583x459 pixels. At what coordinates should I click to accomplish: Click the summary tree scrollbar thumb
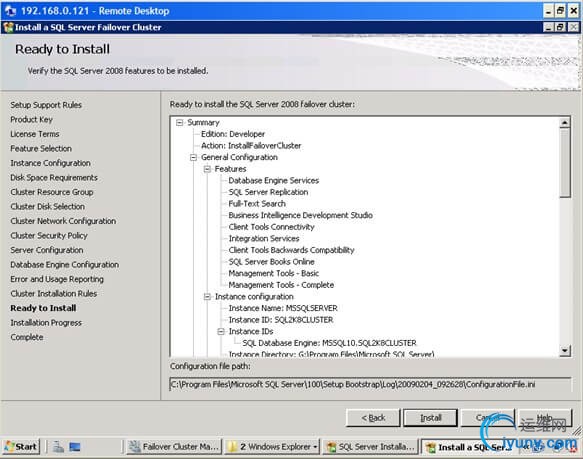(565, 163)
